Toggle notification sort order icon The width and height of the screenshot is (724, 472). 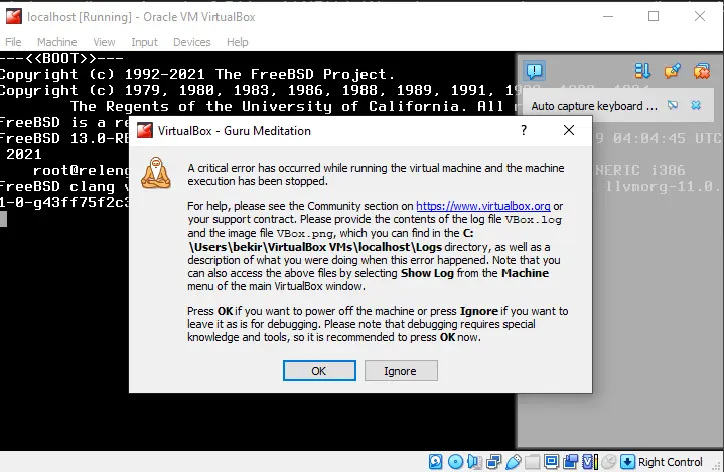[x=642, y=71]
